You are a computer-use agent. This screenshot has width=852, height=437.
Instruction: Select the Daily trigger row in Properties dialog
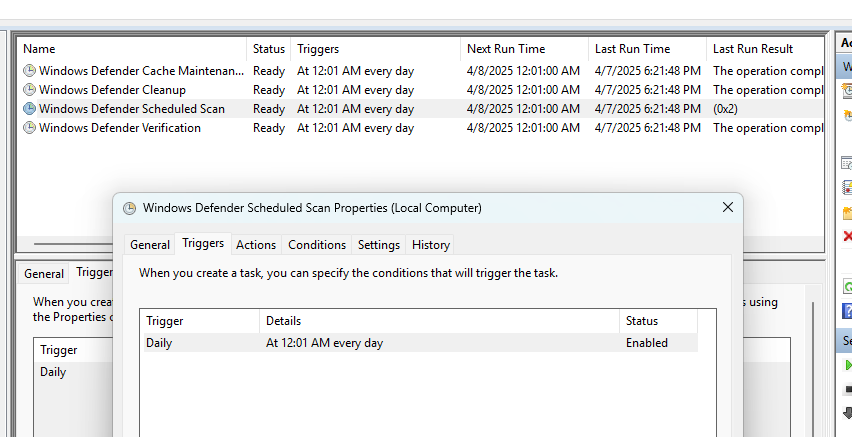coord(421,343)
